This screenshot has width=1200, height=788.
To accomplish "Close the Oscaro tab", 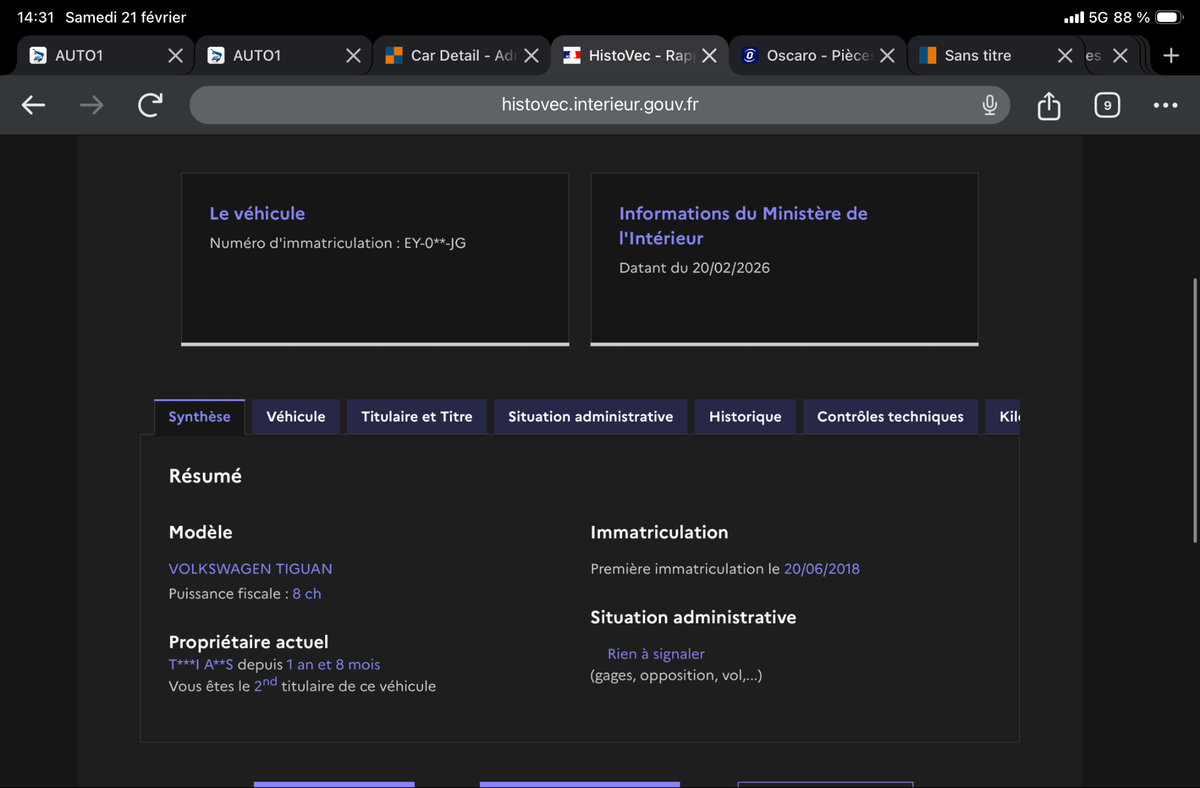I will (x=886, y=56).
